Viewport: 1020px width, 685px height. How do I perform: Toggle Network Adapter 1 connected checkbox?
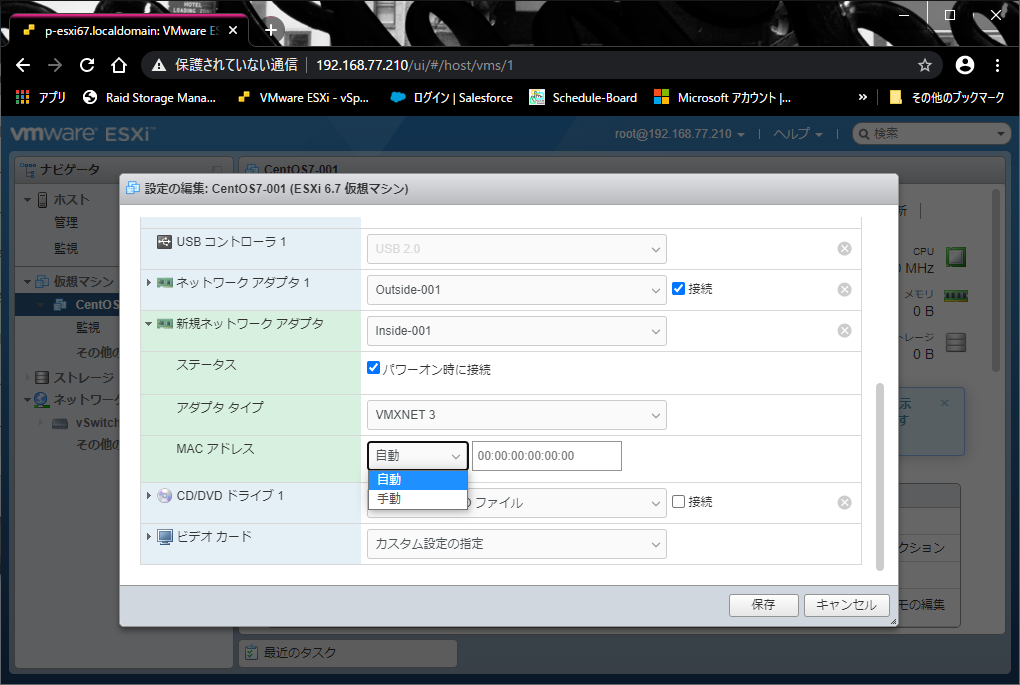click(678, 288)
